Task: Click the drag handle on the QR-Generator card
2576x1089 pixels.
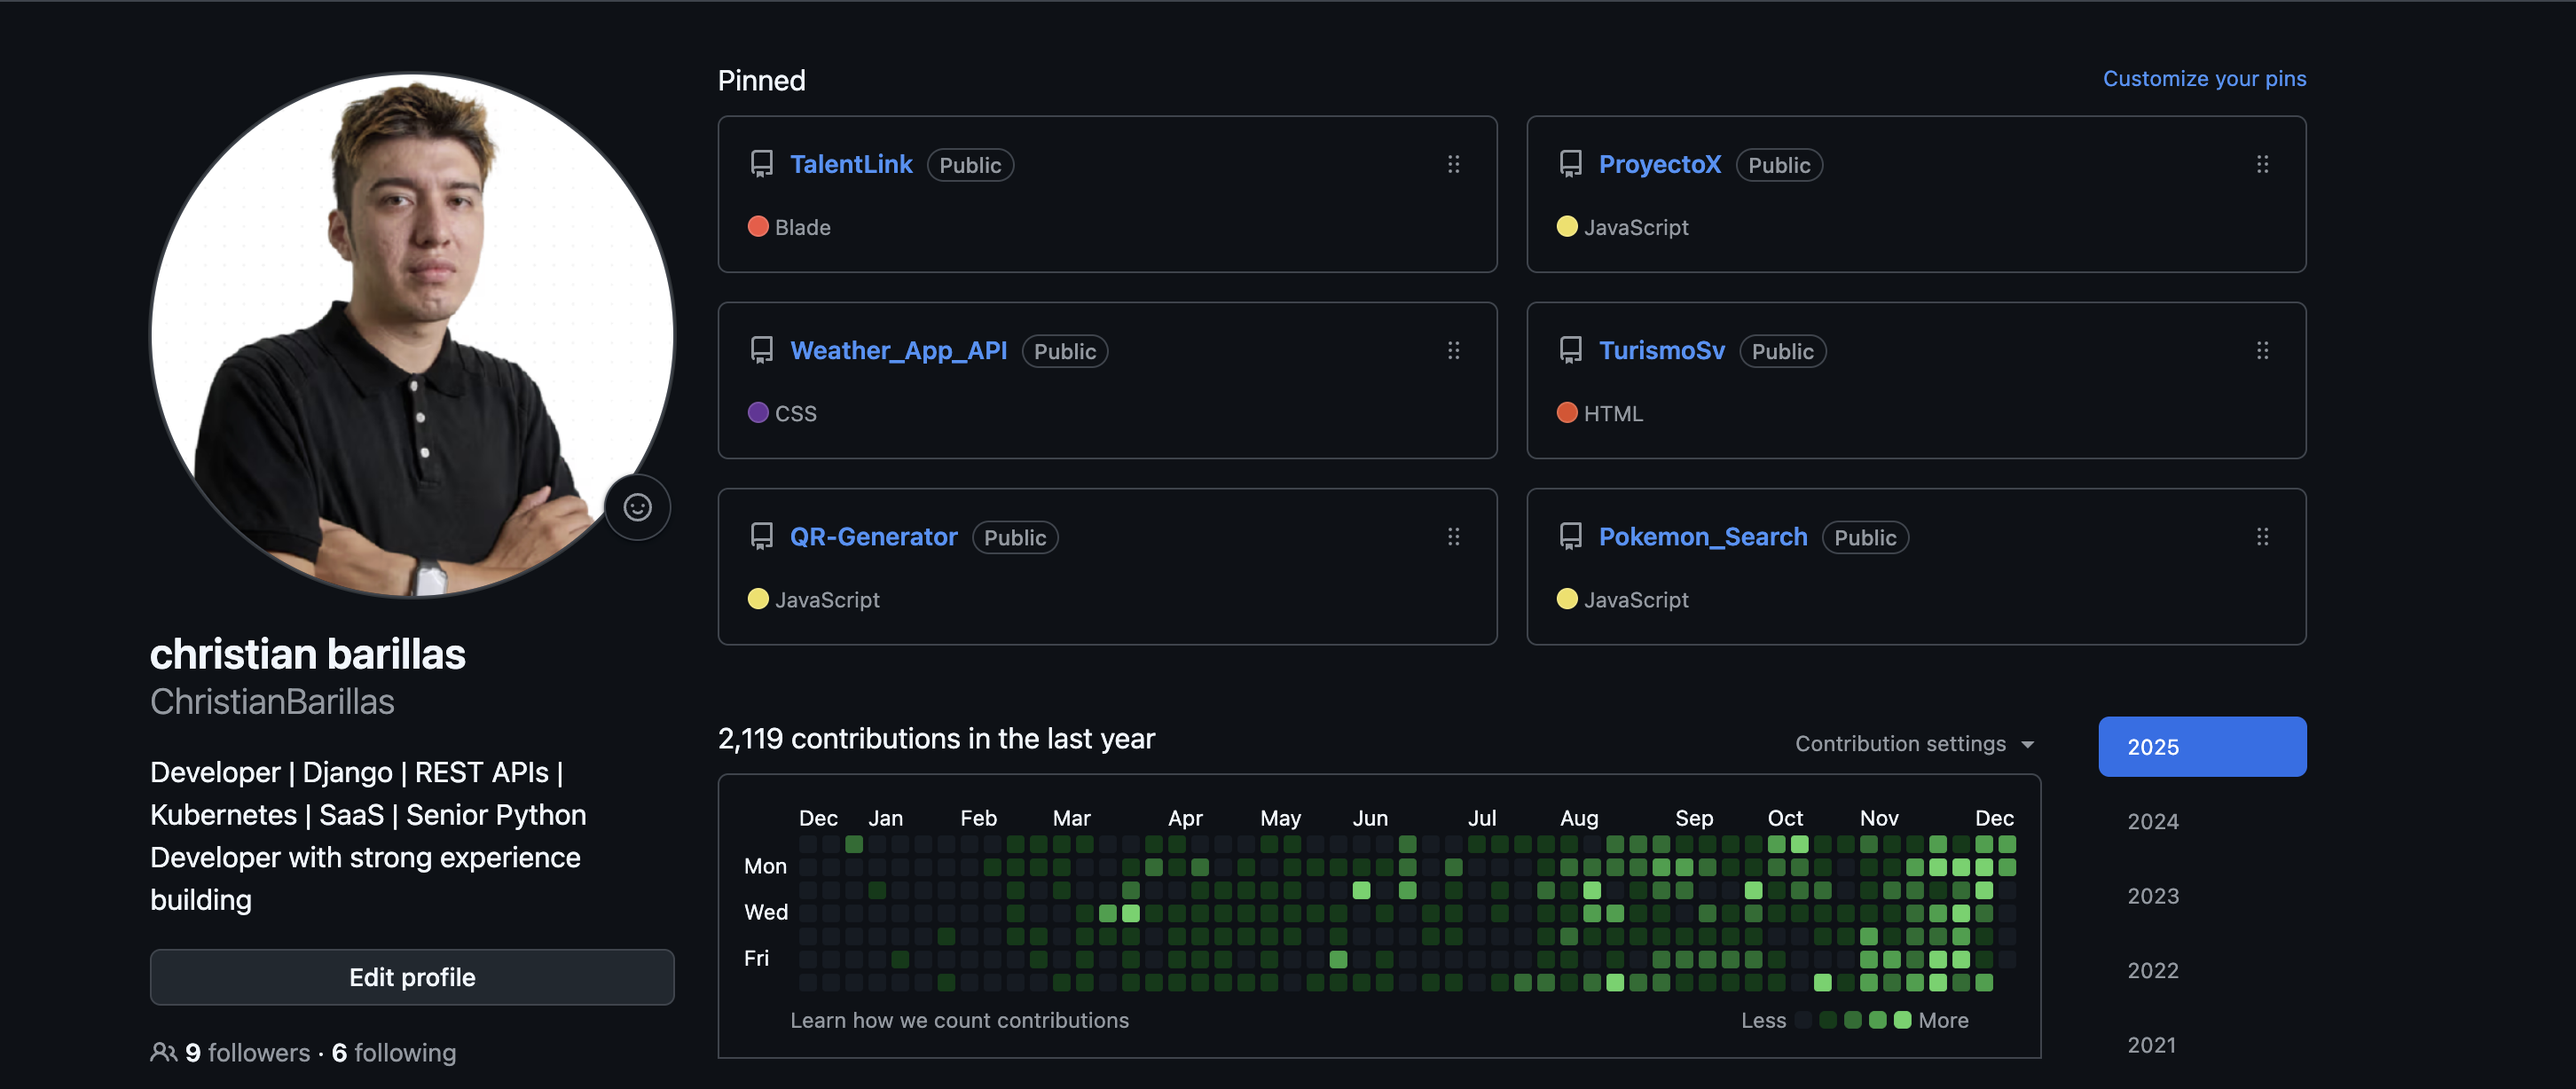Action: tap(1454, 536)
